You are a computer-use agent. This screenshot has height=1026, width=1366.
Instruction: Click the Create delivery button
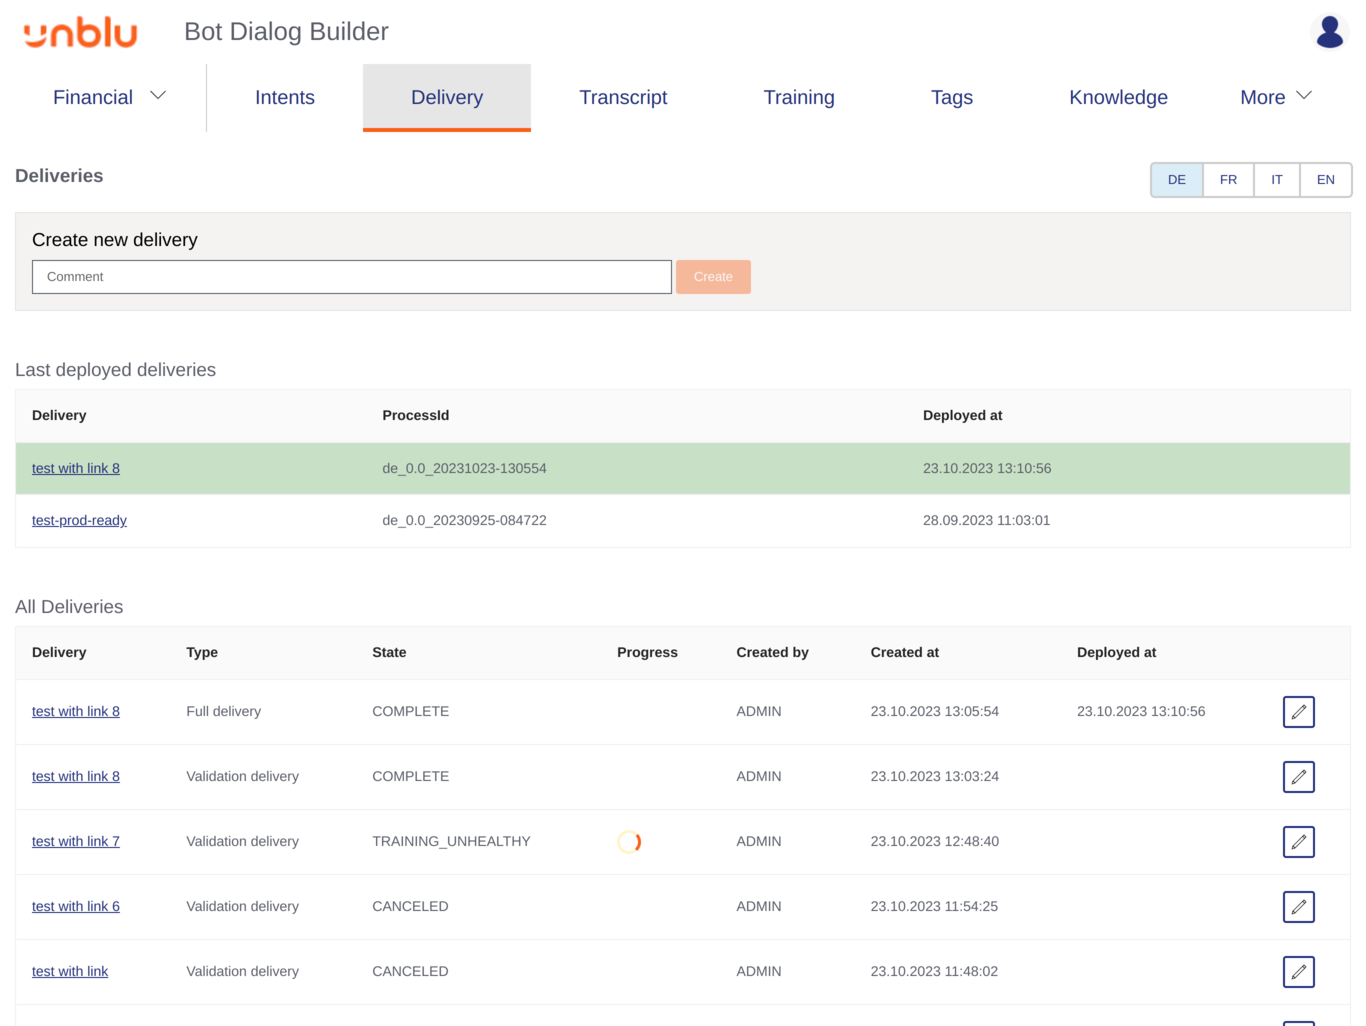point(712,276)
